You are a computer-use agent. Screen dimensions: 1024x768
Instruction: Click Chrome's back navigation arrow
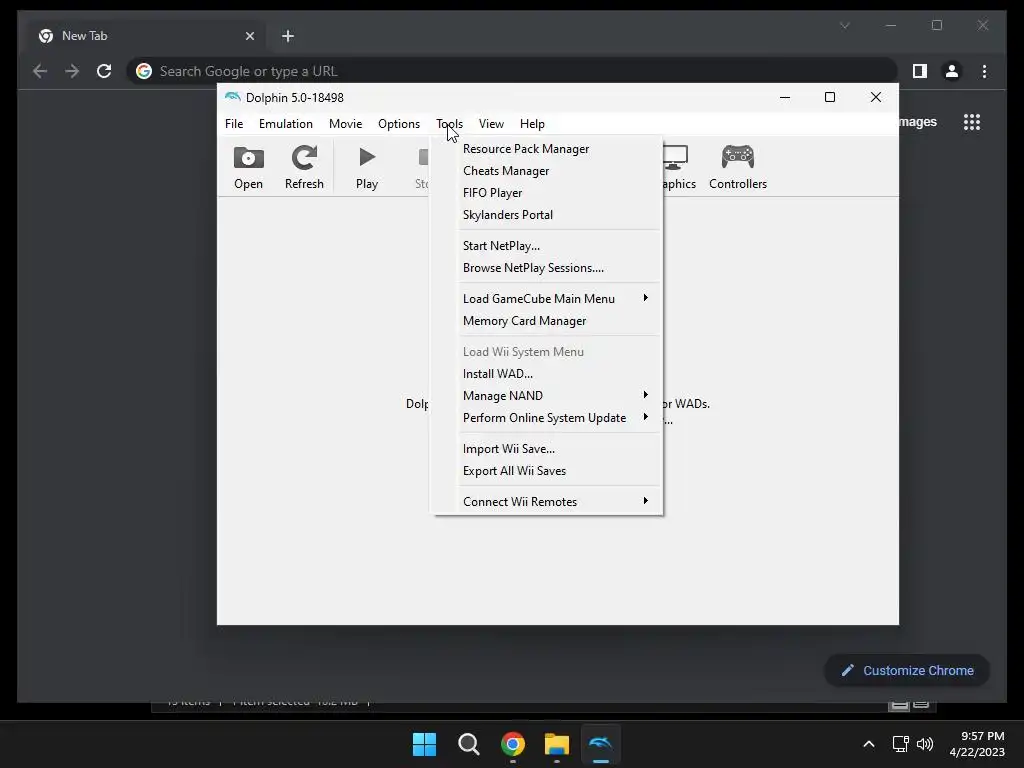point(40,71)
